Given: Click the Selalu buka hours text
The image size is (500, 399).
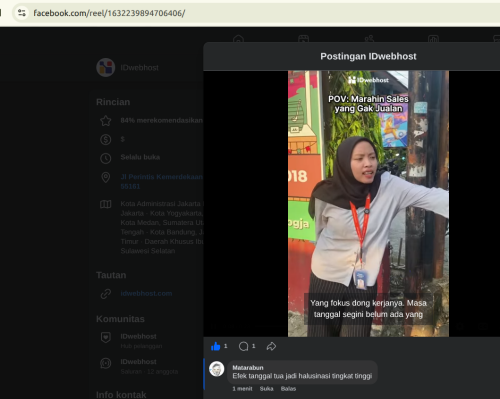Looking at the screenshot, I should [x=140, y=157].
